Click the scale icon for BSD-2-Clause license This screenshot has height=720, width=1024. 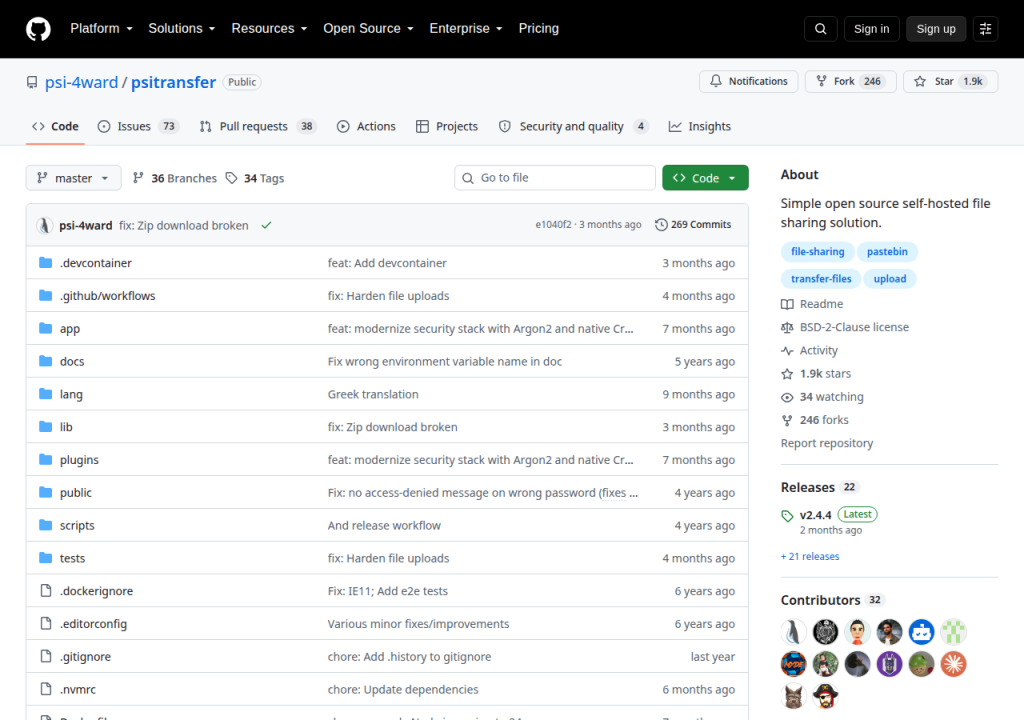[787, 327]
